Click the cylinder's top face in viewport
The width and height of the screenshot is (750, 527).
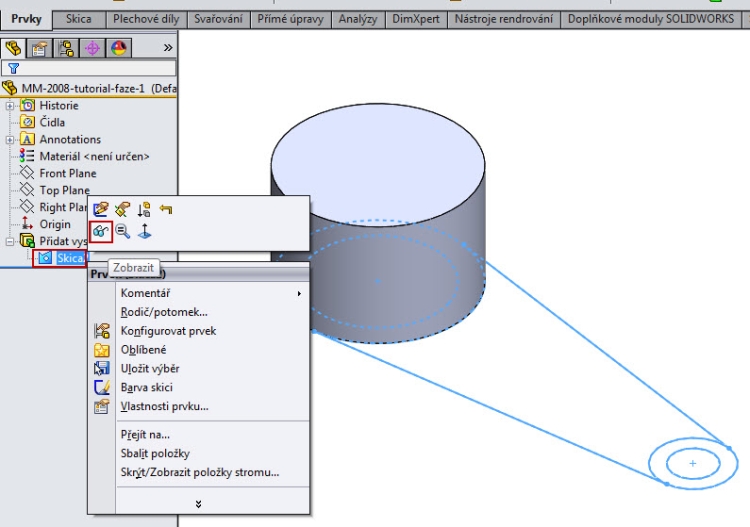378,163
